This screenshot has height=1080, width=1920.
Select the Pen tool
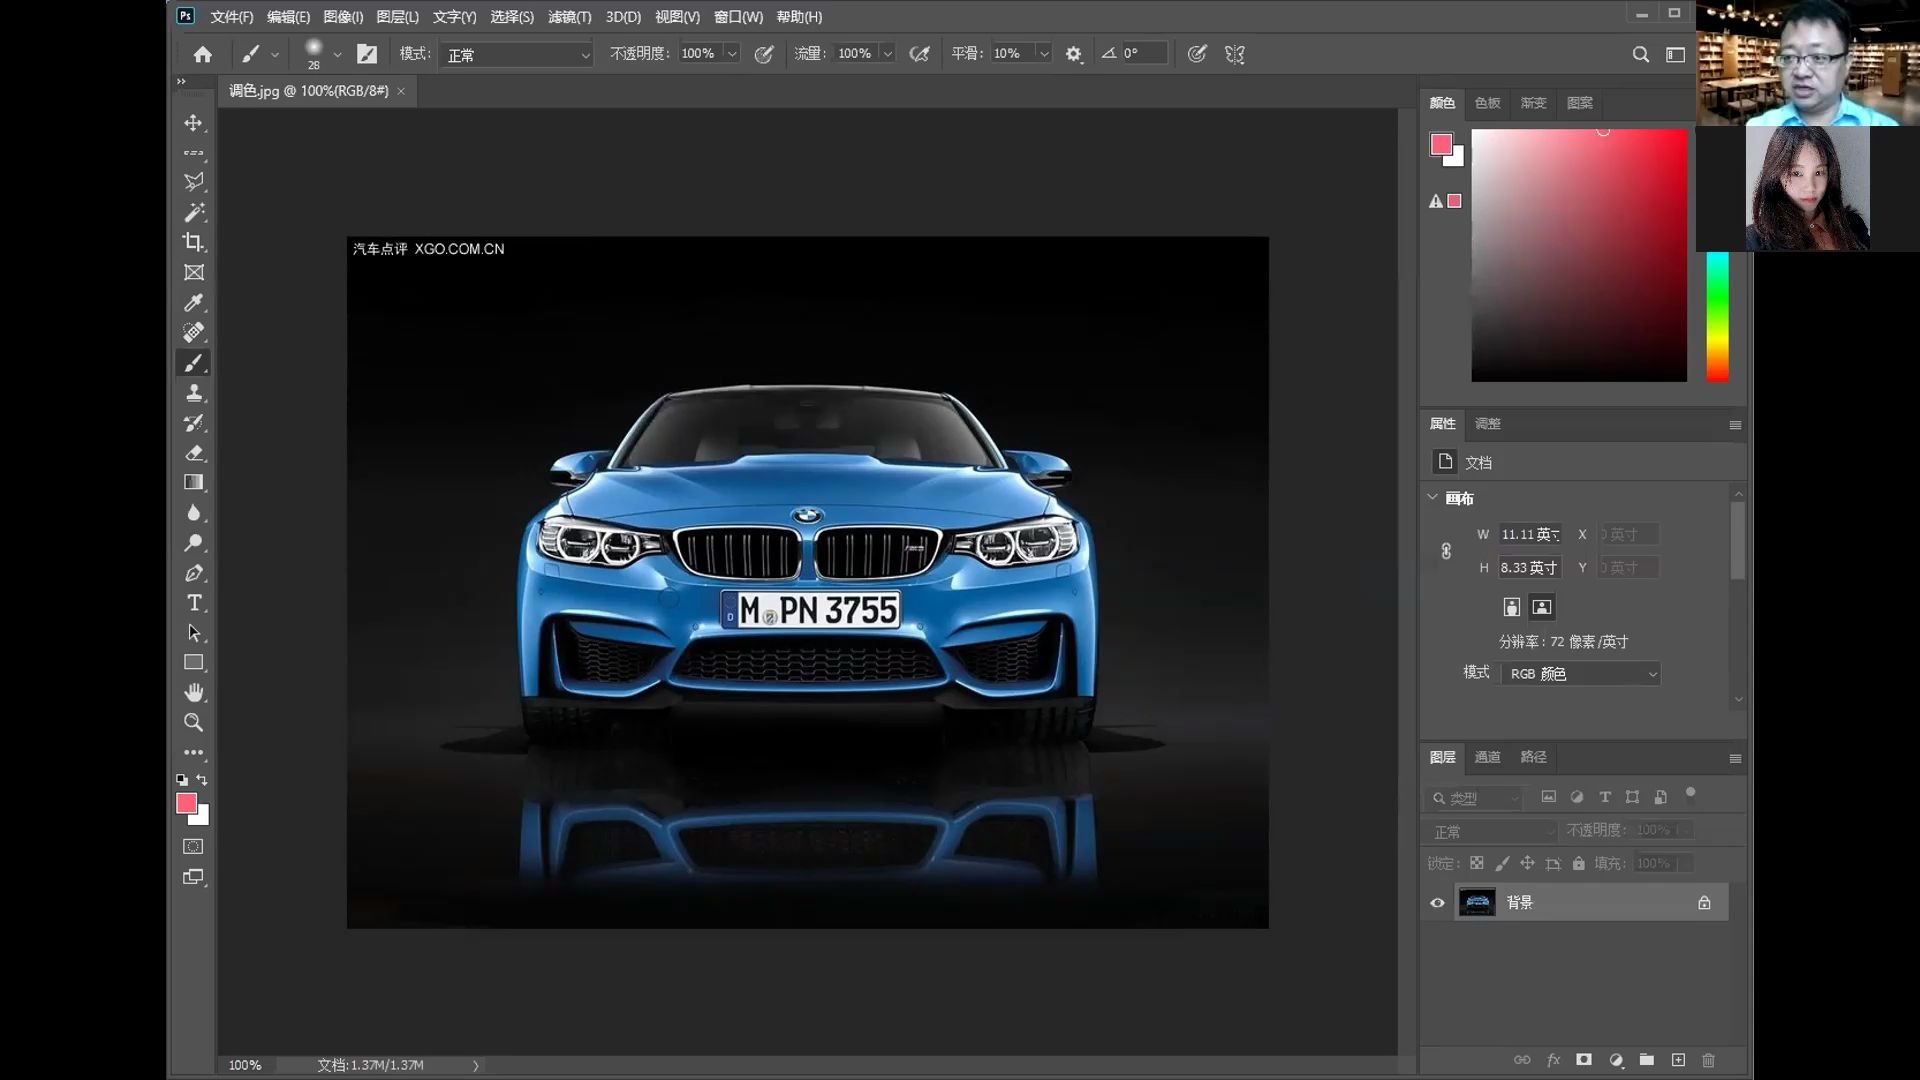[x=193, y=572]
